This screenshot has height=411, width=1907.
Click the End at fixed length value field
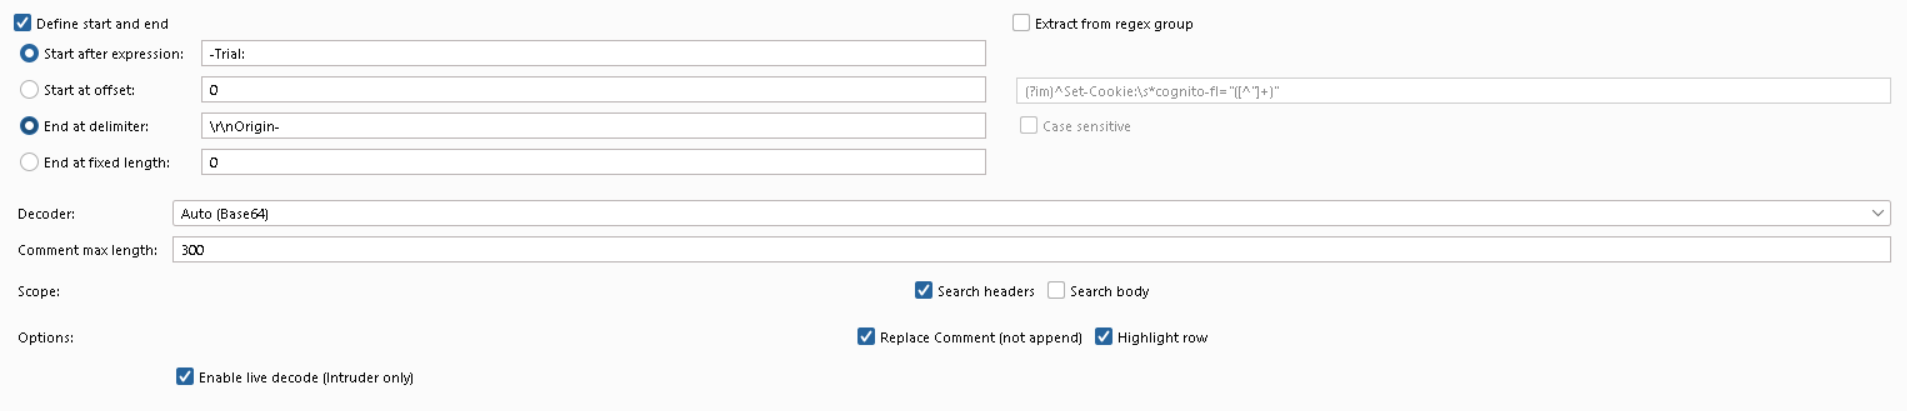[x=593, y=162]
